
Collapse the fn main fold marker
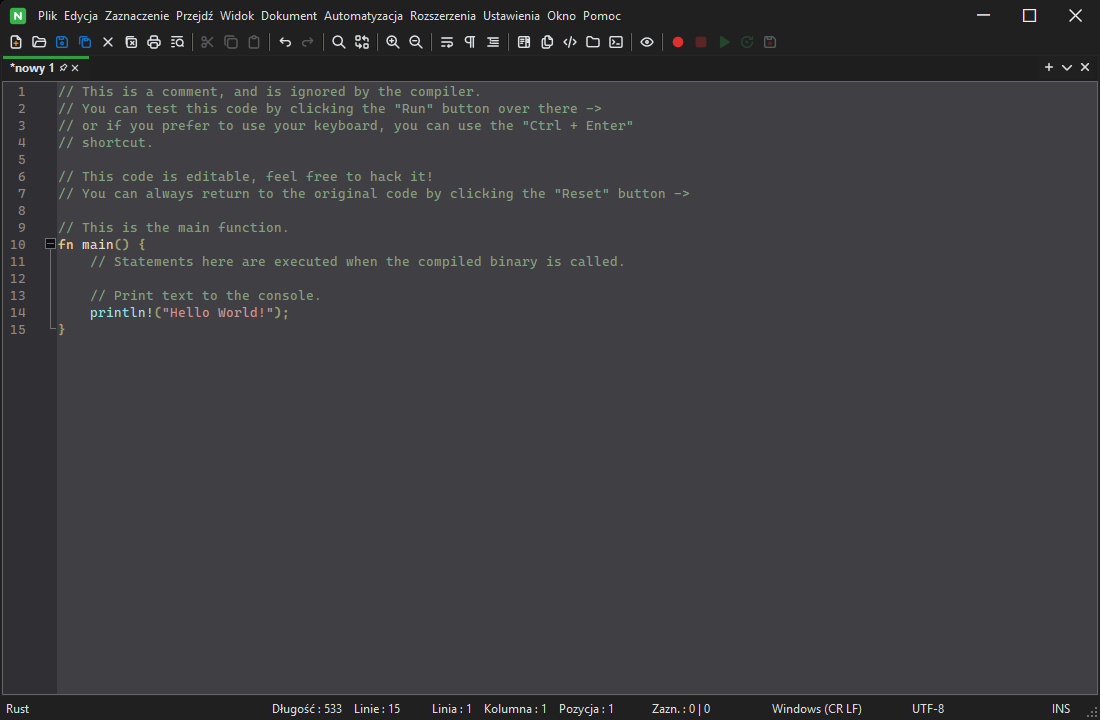pos(50,244)
